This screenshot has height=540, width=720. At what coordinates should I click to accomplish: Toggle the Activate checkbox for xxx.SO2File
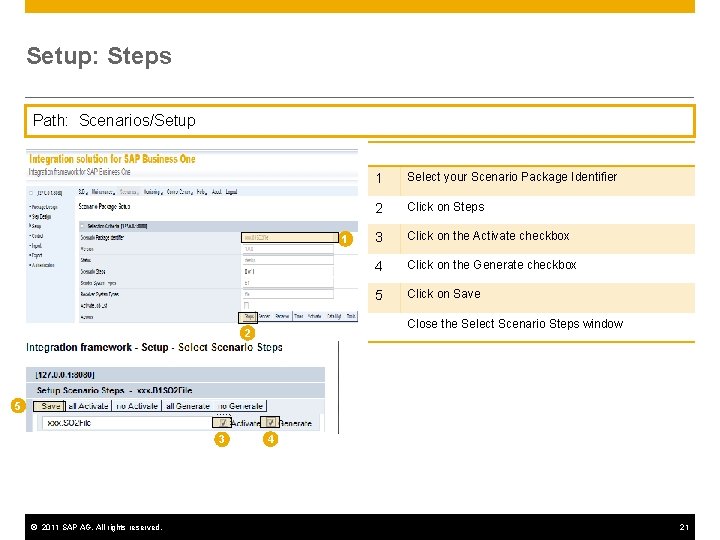[x=223, y=422]
